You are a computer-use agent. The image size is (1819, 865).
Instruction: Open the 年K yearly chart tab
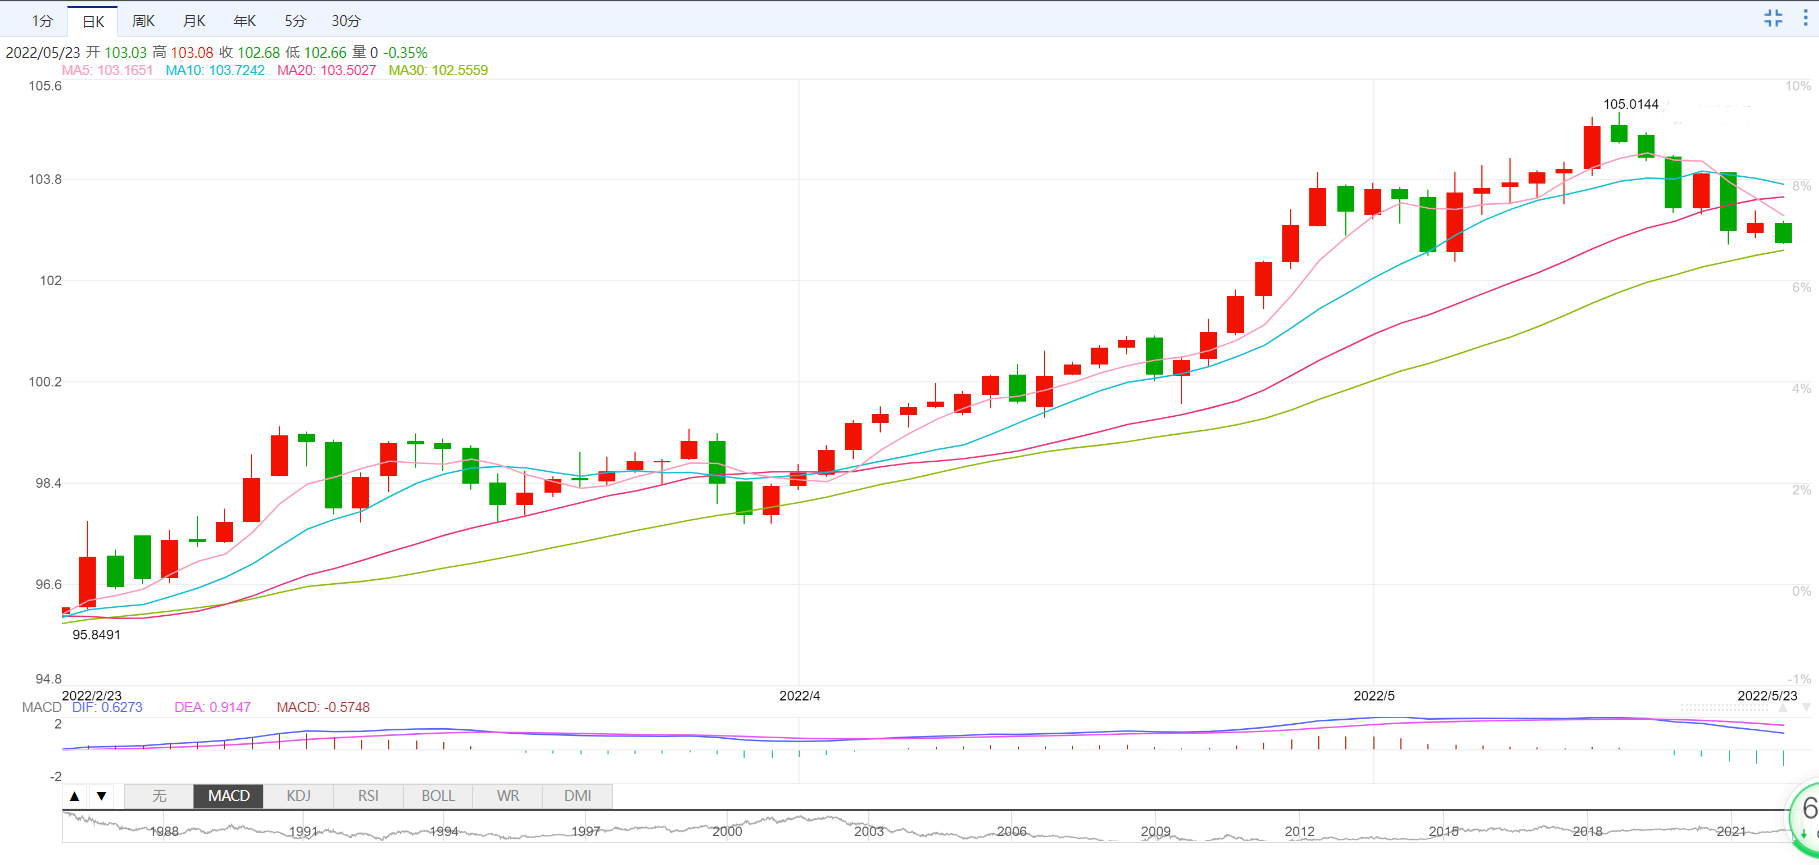[x=244, y=21]
